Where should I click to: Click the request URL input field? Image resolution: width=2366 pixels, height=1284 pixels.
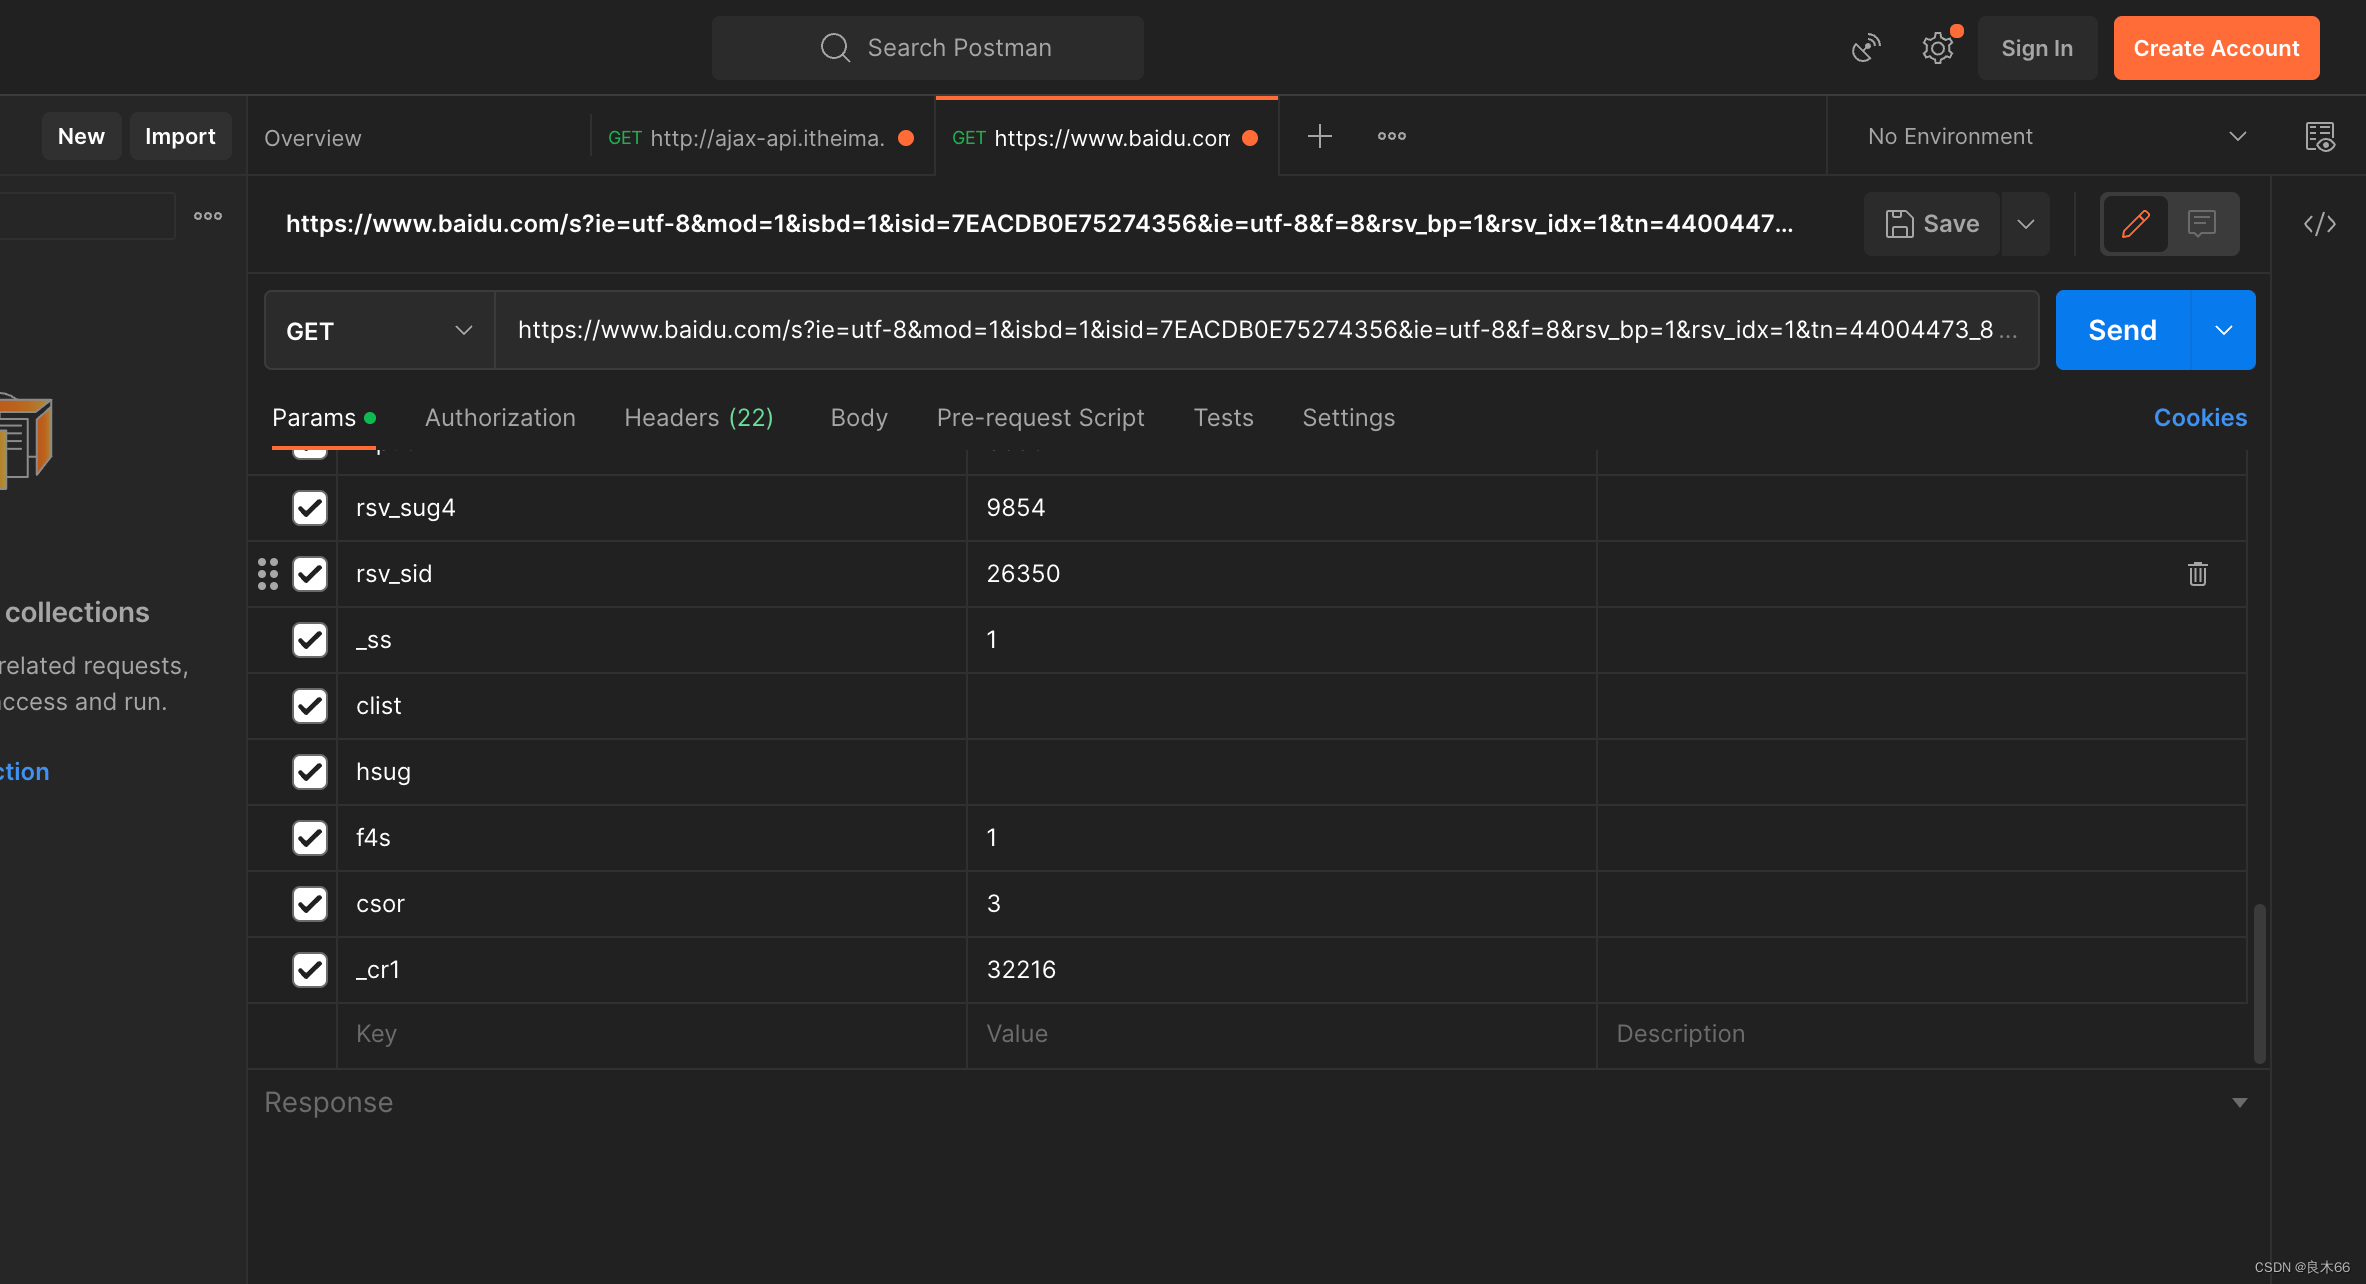coord(1267,330)
